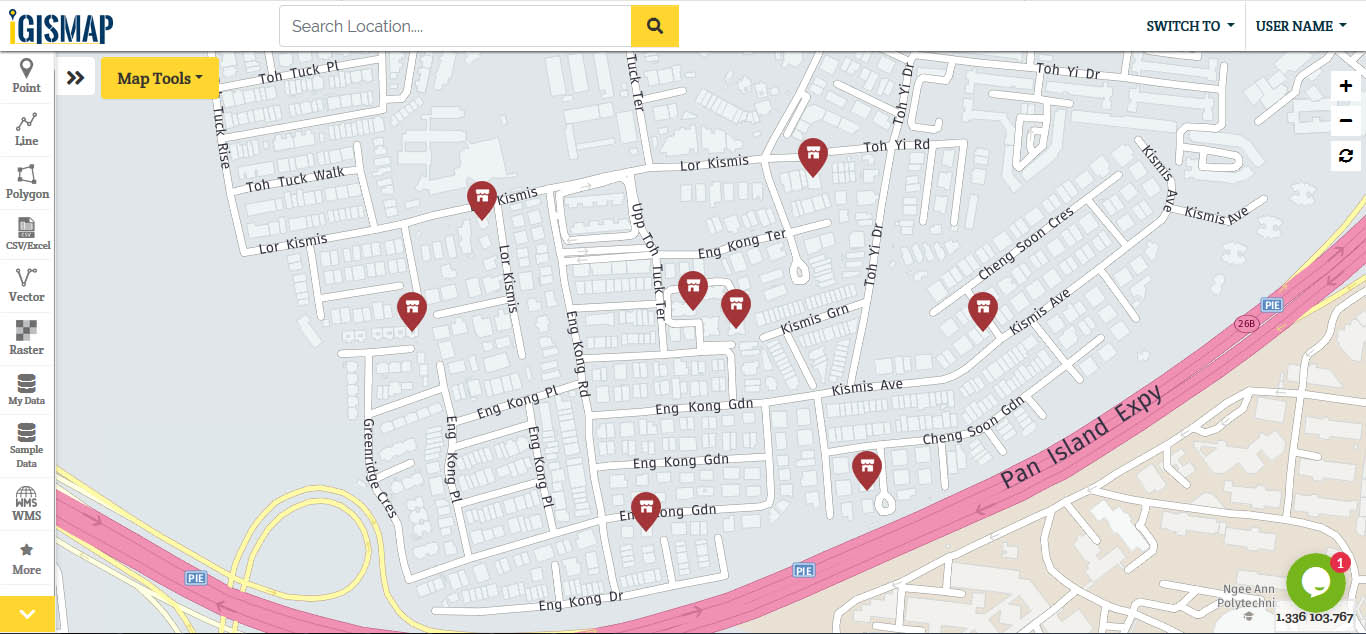Select the Point tool in sidebar
The width and height of the screenshot is (1366, 634).
27,77
